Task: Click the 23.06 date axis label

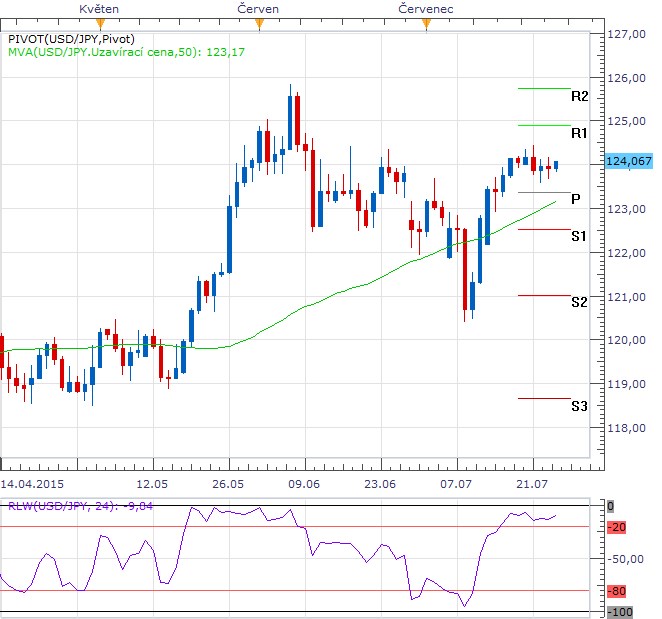Action: [x=380, y=484]
